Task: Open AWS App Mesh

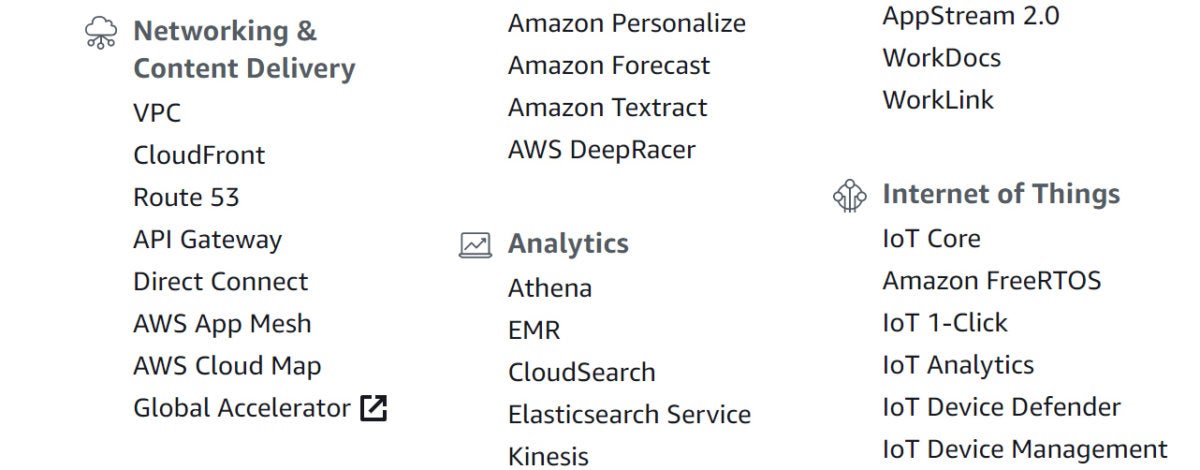Action: [x=222, y=324]
